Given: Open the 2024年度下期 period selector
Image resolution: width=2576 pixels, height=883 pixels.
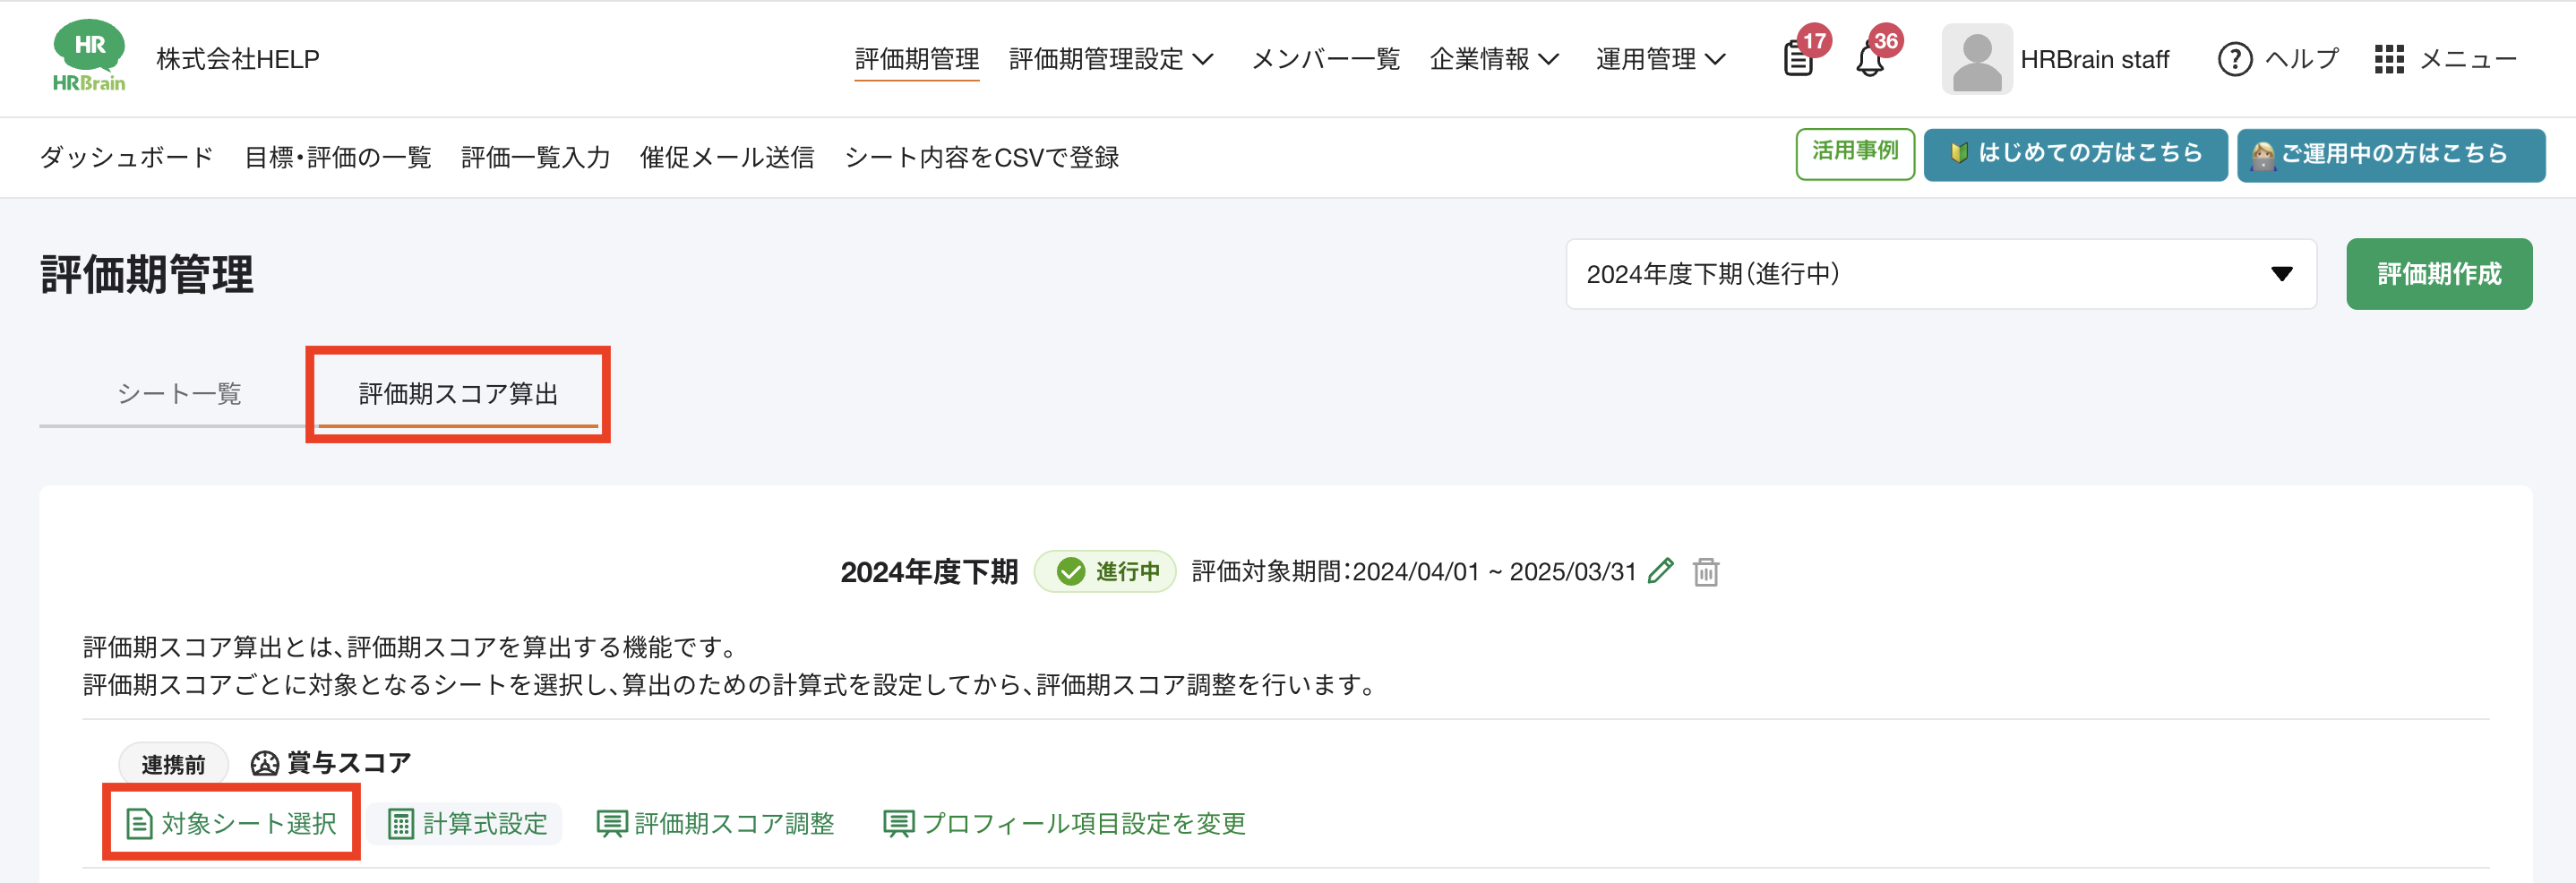Looking at the screenshot, I should click(1940, 274).
